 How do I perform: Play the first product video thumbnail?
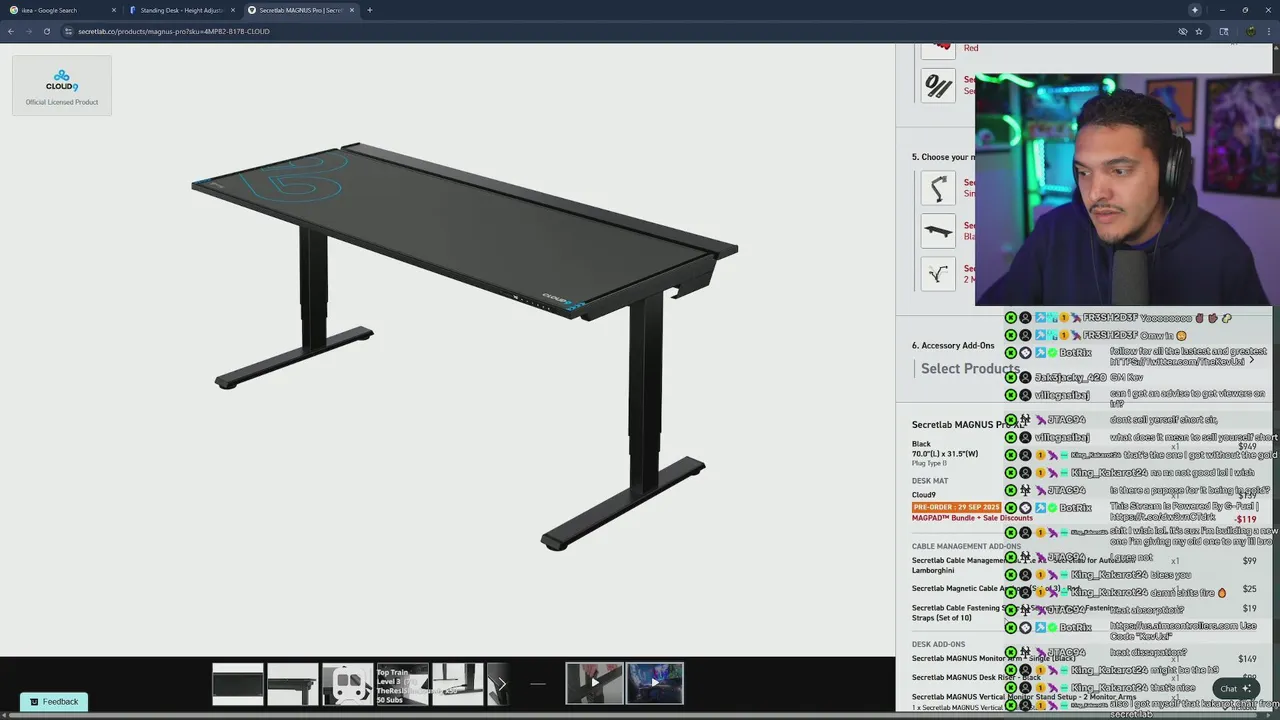(594, 684)
